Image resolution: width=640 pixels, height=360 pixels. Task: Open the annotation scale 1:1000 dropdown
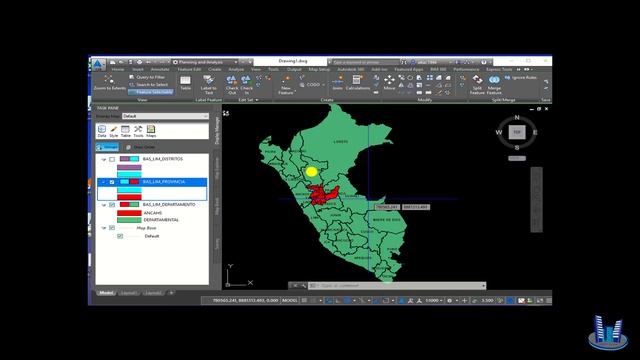pos(434,300)
